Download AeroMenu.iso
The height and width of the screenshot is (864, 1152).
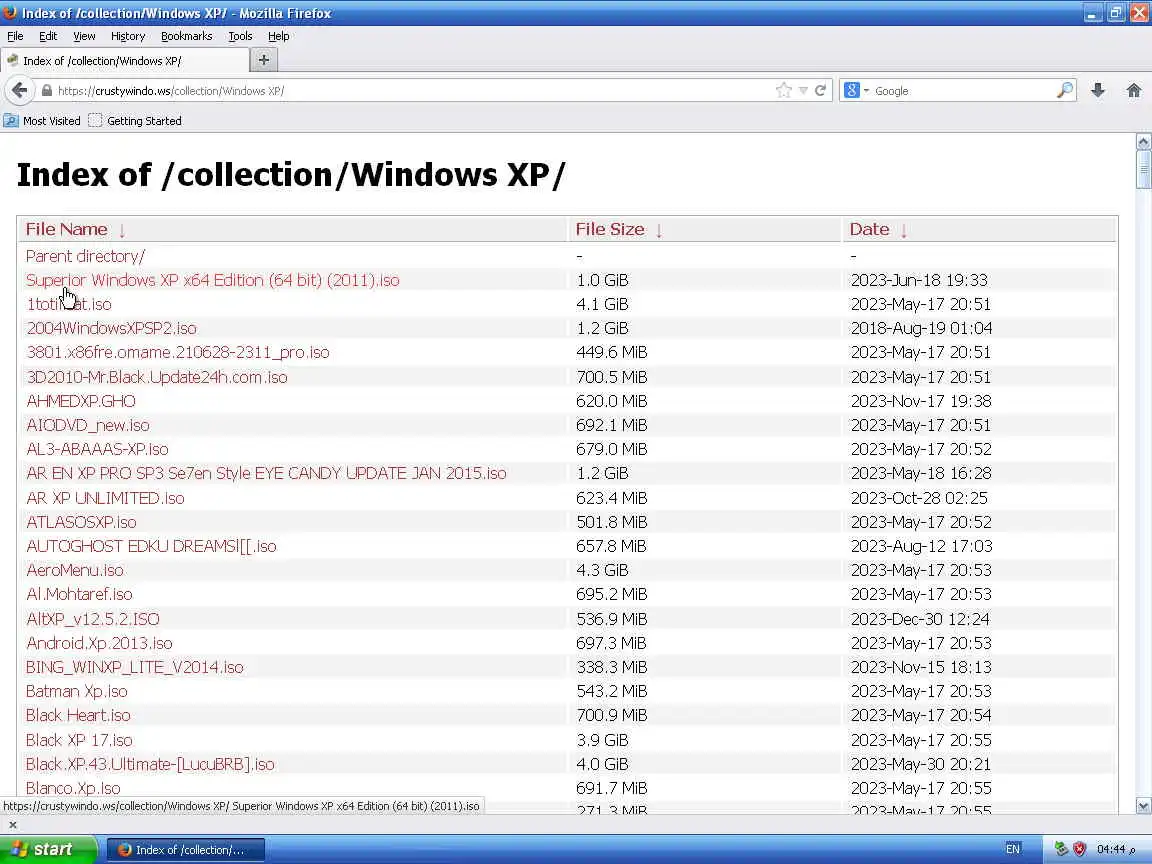coord(75,570)
